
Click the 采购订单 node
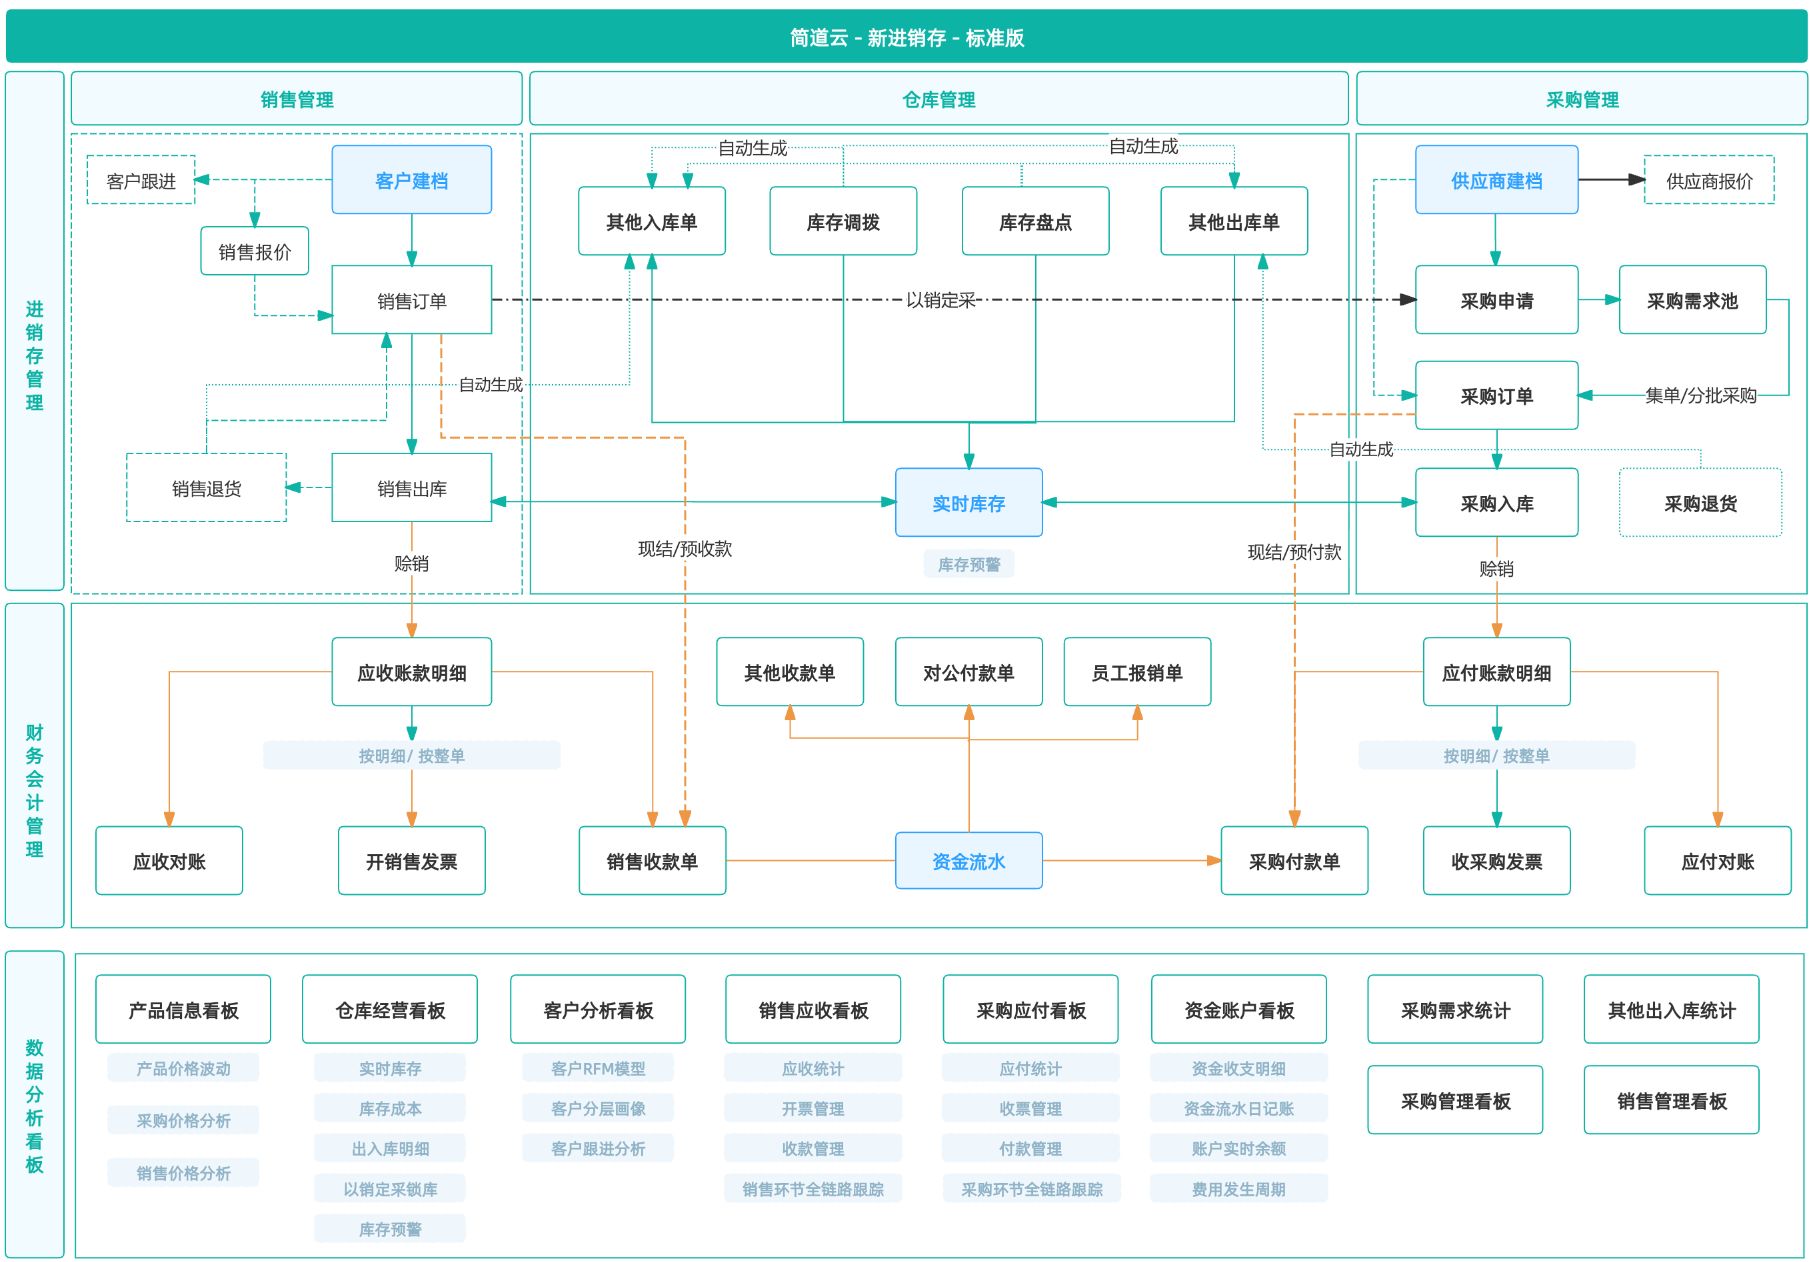click(x=1496, y=395)
